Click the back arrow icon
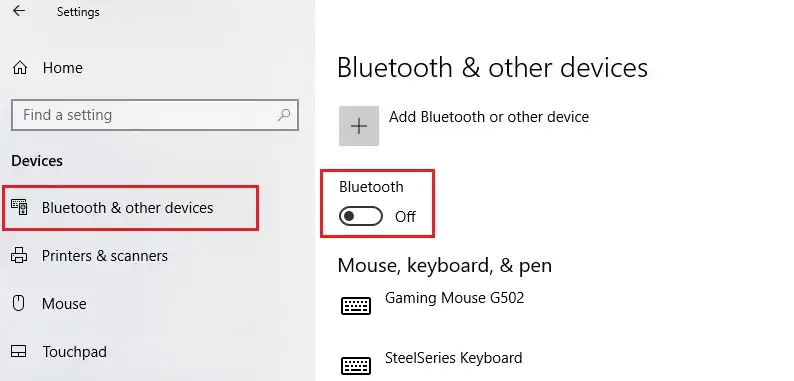 coord(19,11)
